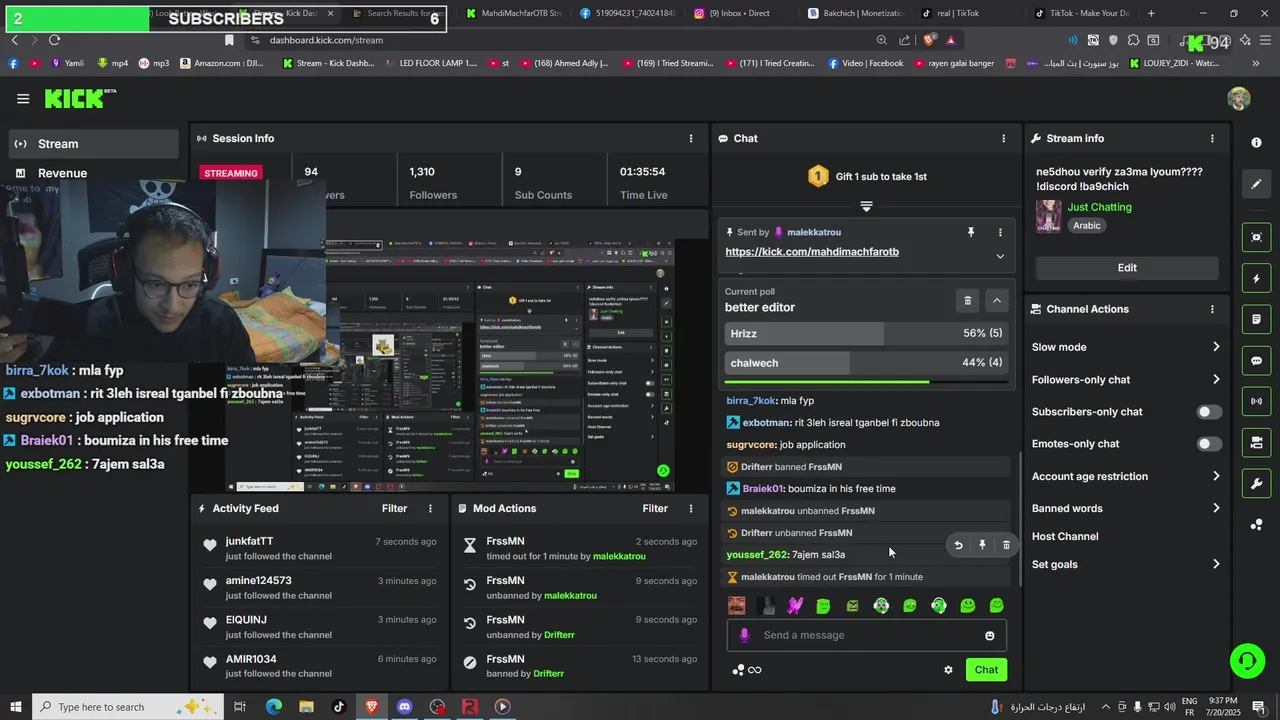Click the broadcast signal icon in right sidebar

(1256, 402)
